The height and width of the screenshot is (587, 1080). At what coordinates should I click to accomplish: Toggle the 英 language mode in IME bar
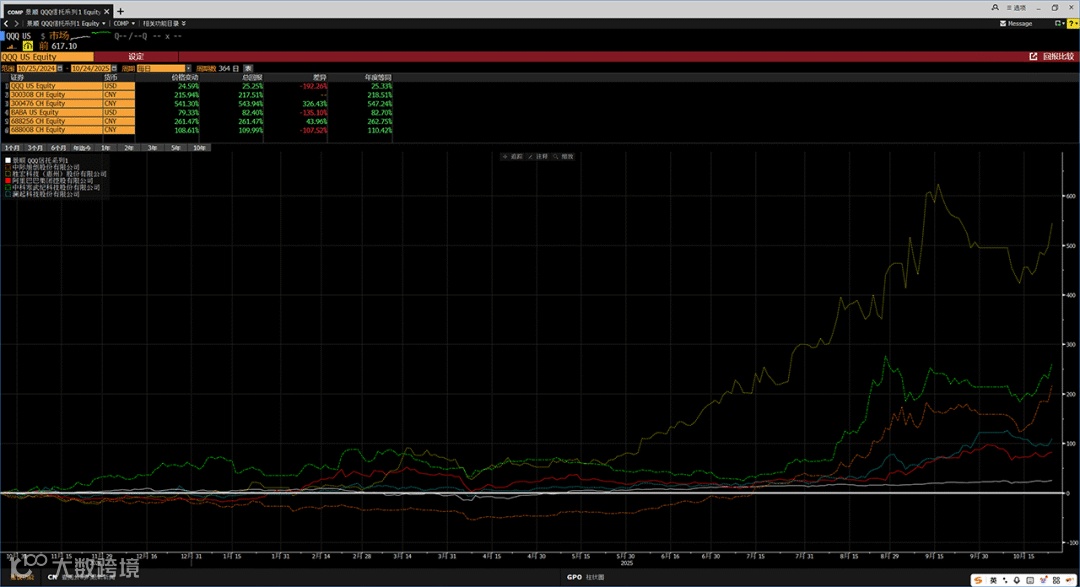click(993, 580)
